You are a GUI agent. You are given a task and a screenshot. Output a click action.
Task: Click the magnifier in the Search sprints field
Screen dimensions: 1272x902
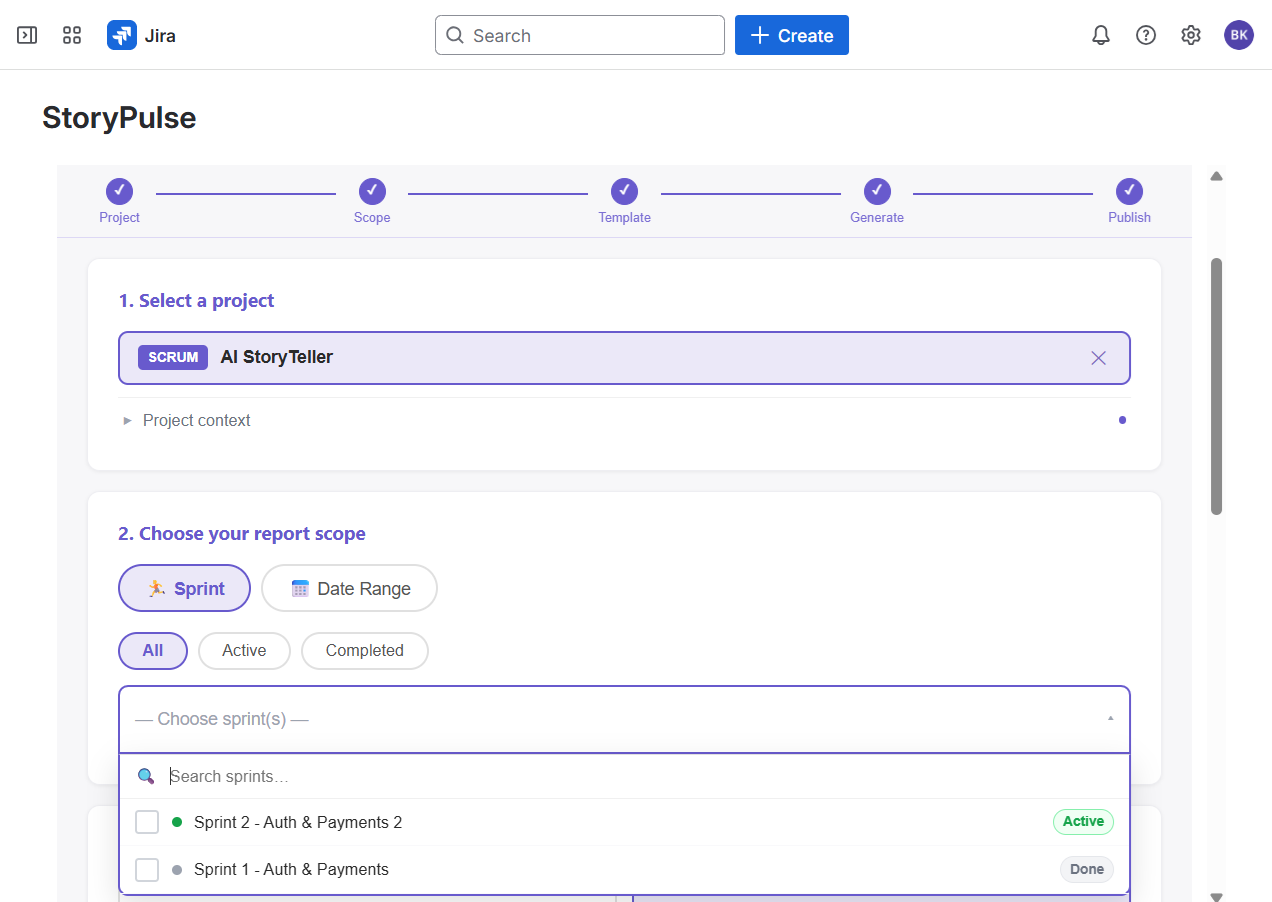tap(146, 776)
